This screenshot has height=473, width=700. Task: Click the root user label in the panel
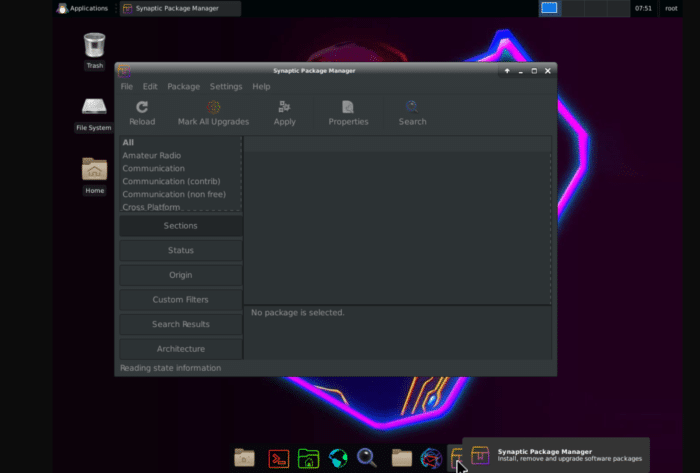(671, 8)
